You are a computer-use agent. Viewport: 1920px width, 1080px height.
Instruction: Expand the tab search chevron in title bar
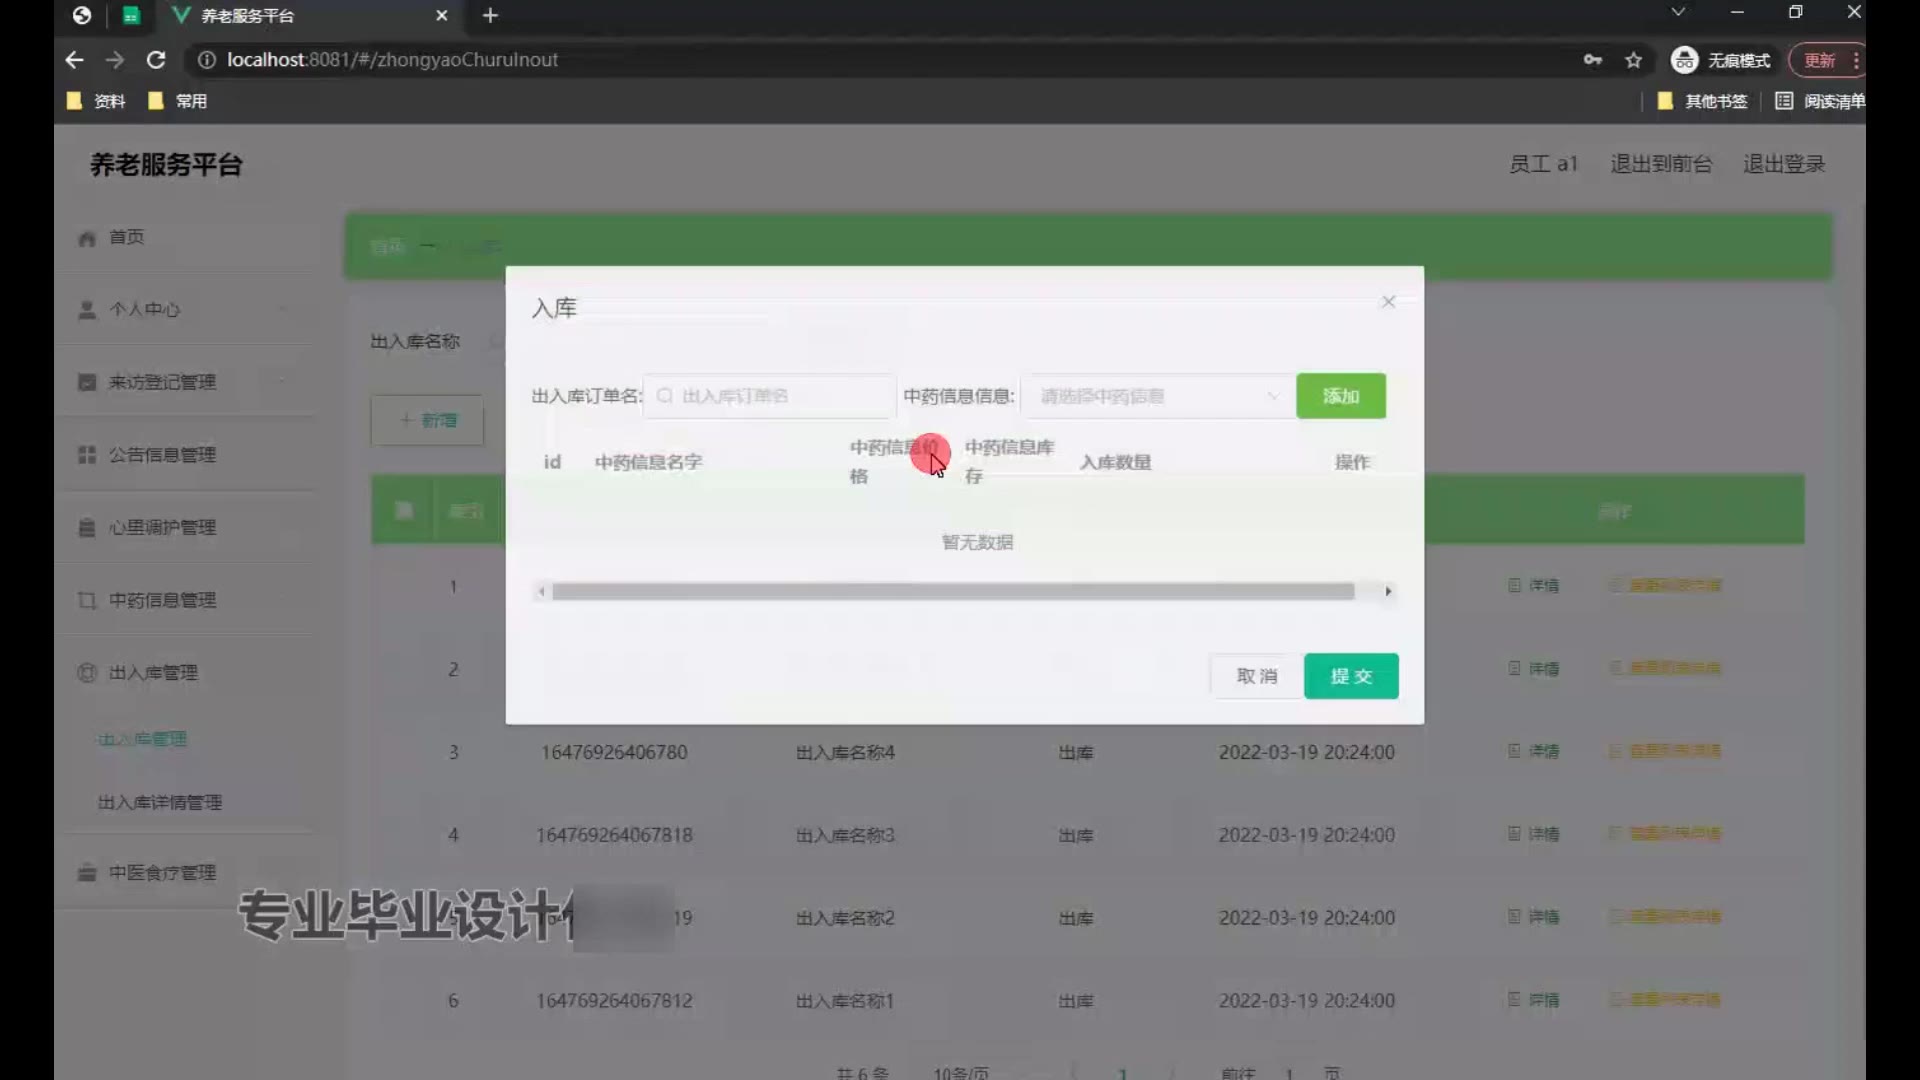pos(1678,12)
